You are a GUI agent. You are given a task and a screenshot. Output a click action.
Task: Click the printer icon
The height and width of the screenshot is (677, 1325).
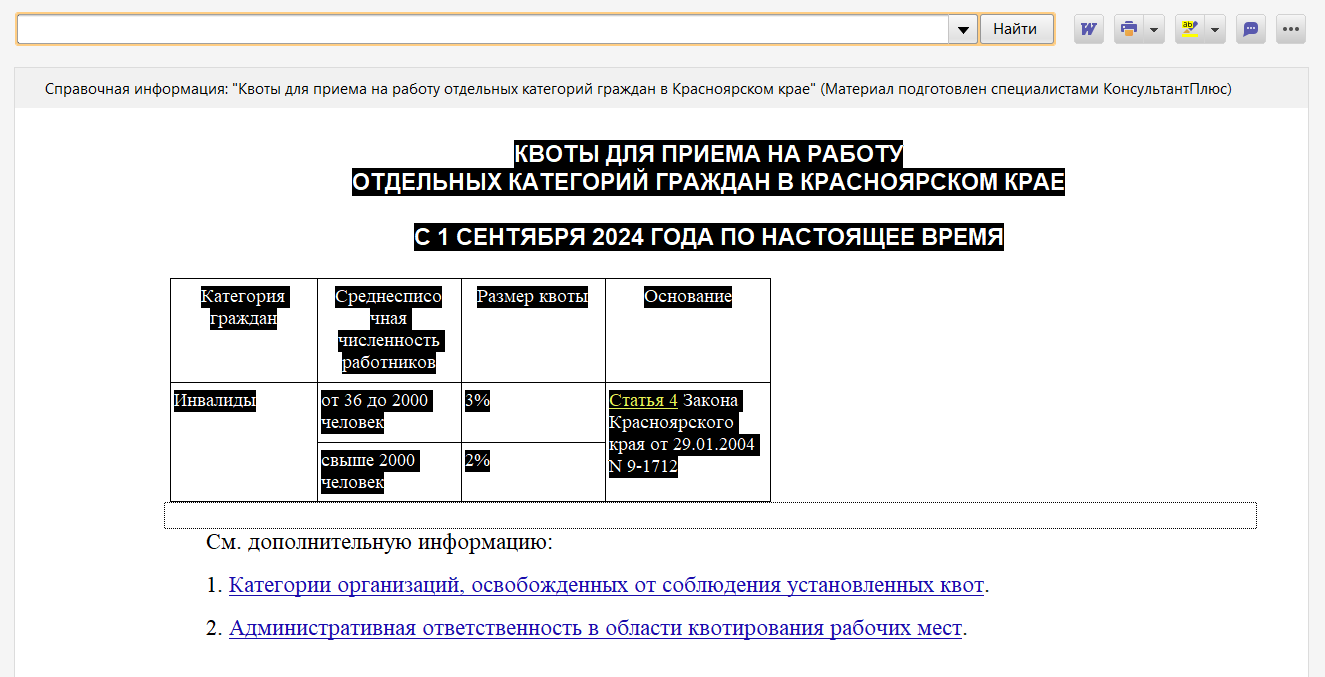coord(1129,29)
